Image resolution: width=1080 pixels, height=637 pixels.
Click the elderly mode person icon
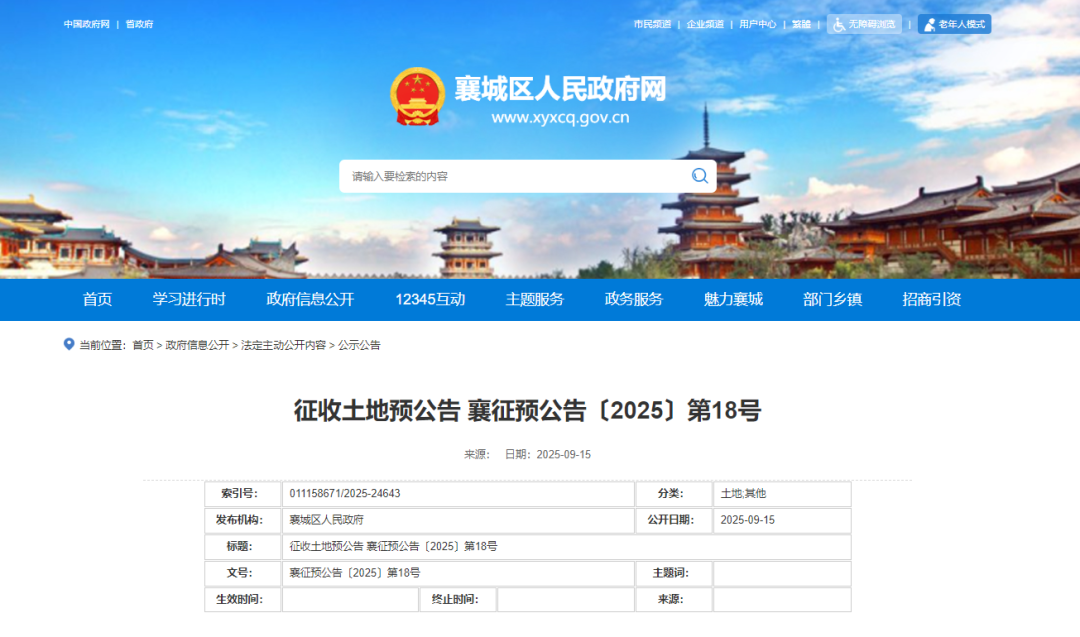[x=929, y=24]
